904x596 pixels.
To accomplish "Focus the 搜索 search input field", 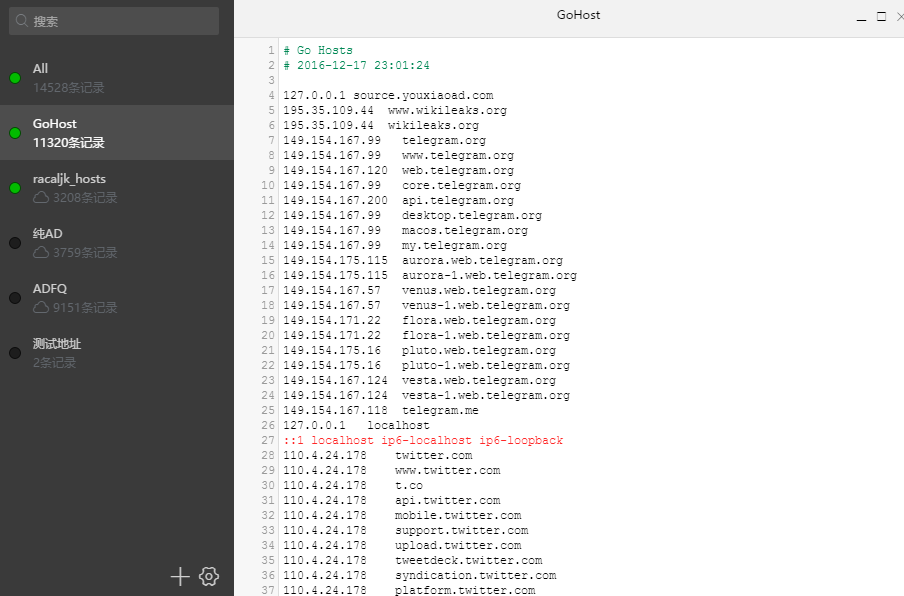I will point(114,21).
